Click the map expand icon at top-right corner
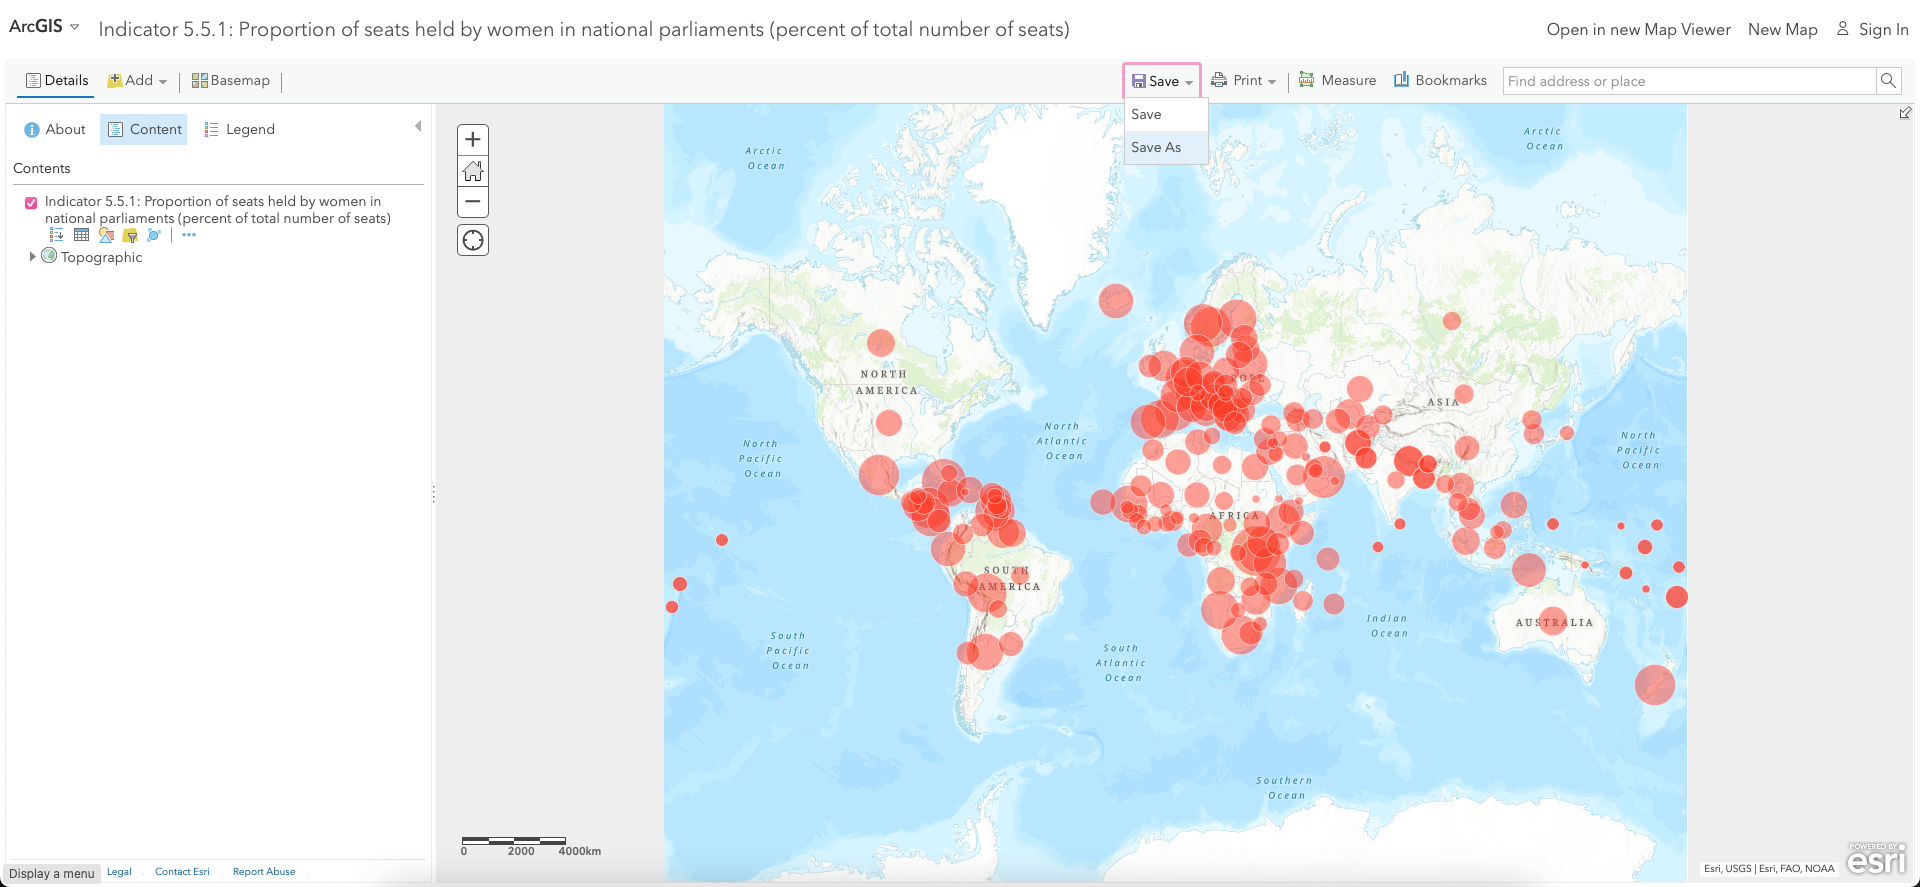Screen dimensions: 1920x887 1905,113
